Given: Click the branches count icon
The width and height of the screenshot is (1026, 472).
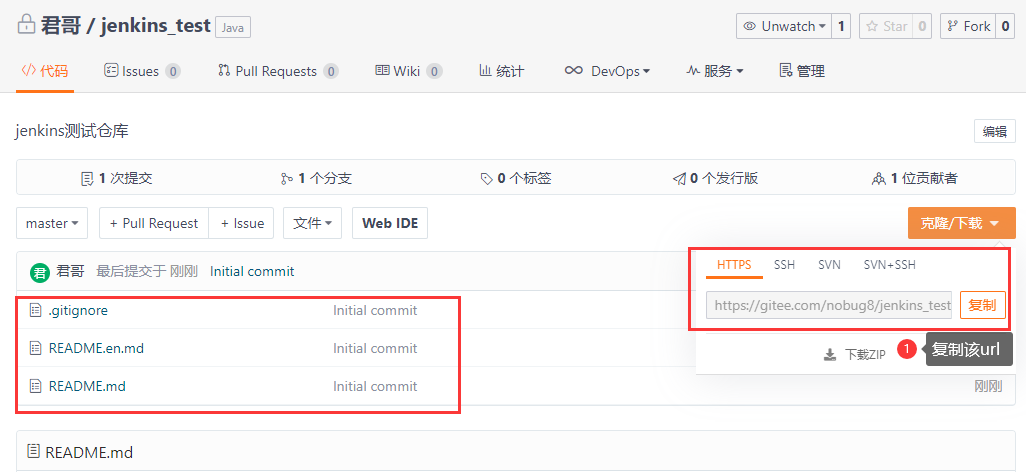Looking at the screenshot, I should click(x=287, y=179).
